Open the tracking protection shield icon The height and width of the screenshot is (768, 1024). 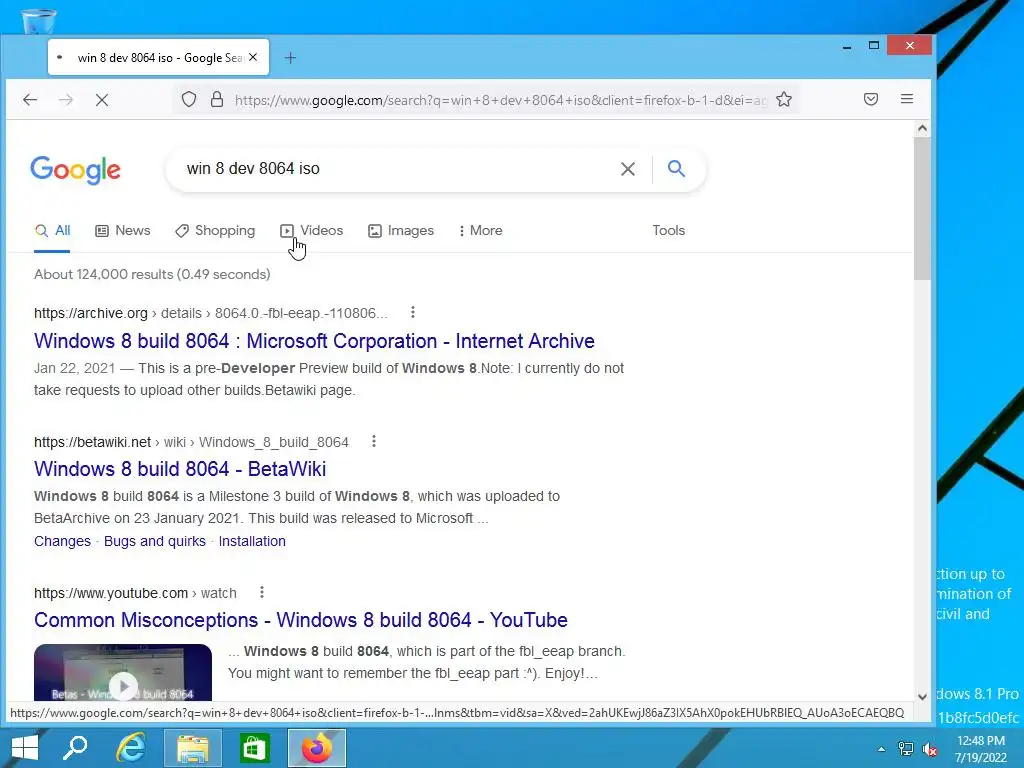(x=189, y=99)
